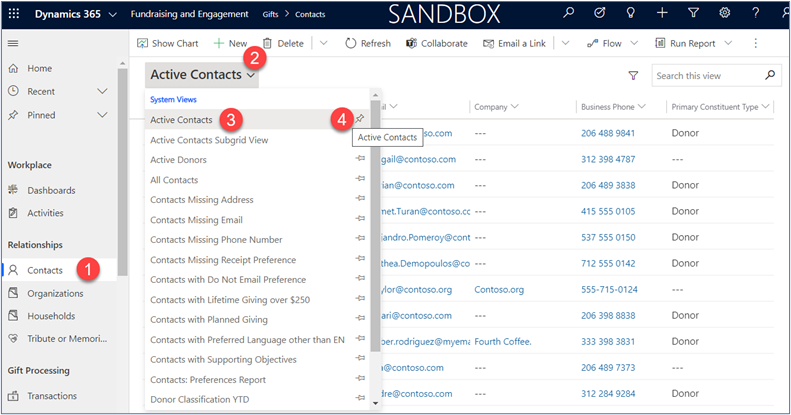The image size is (791, 415).
Task: Click the New contact button
Action: pyautogui.click(x=230, y=44)
